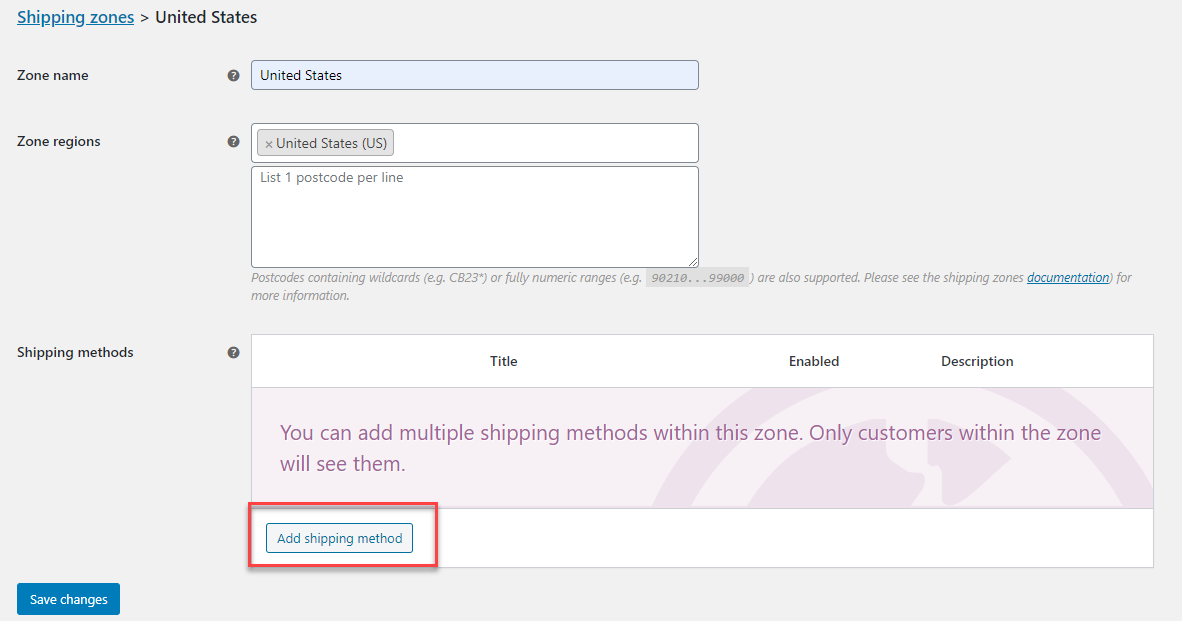Viewport: 1182px width, 621px height.
Task: Click the Description column header
Action: coord(977,361)
